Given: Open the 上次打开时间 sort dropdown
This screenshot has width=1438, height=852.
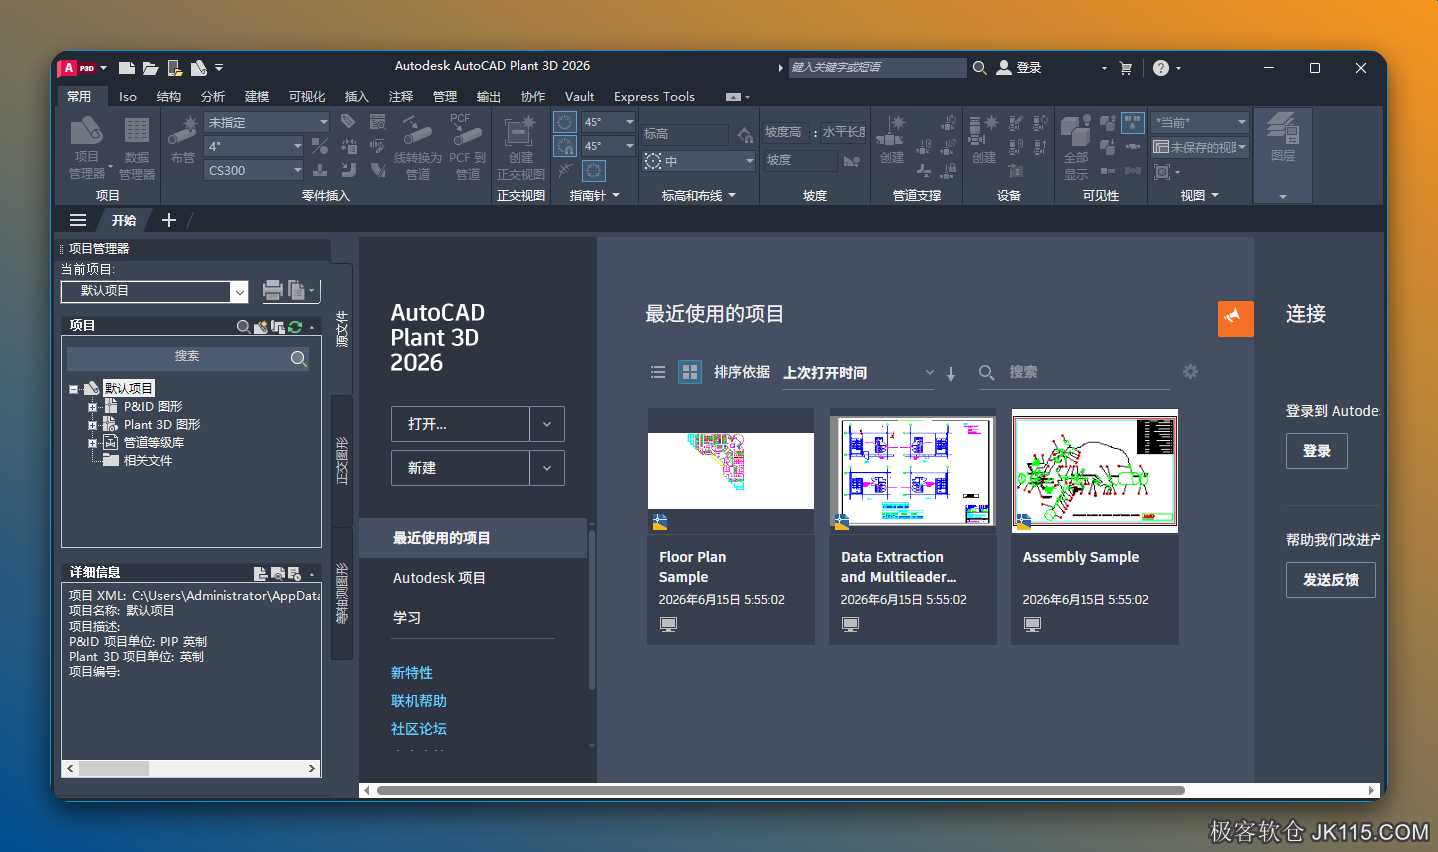Looking at the screenshot, I should coord(859,373).
